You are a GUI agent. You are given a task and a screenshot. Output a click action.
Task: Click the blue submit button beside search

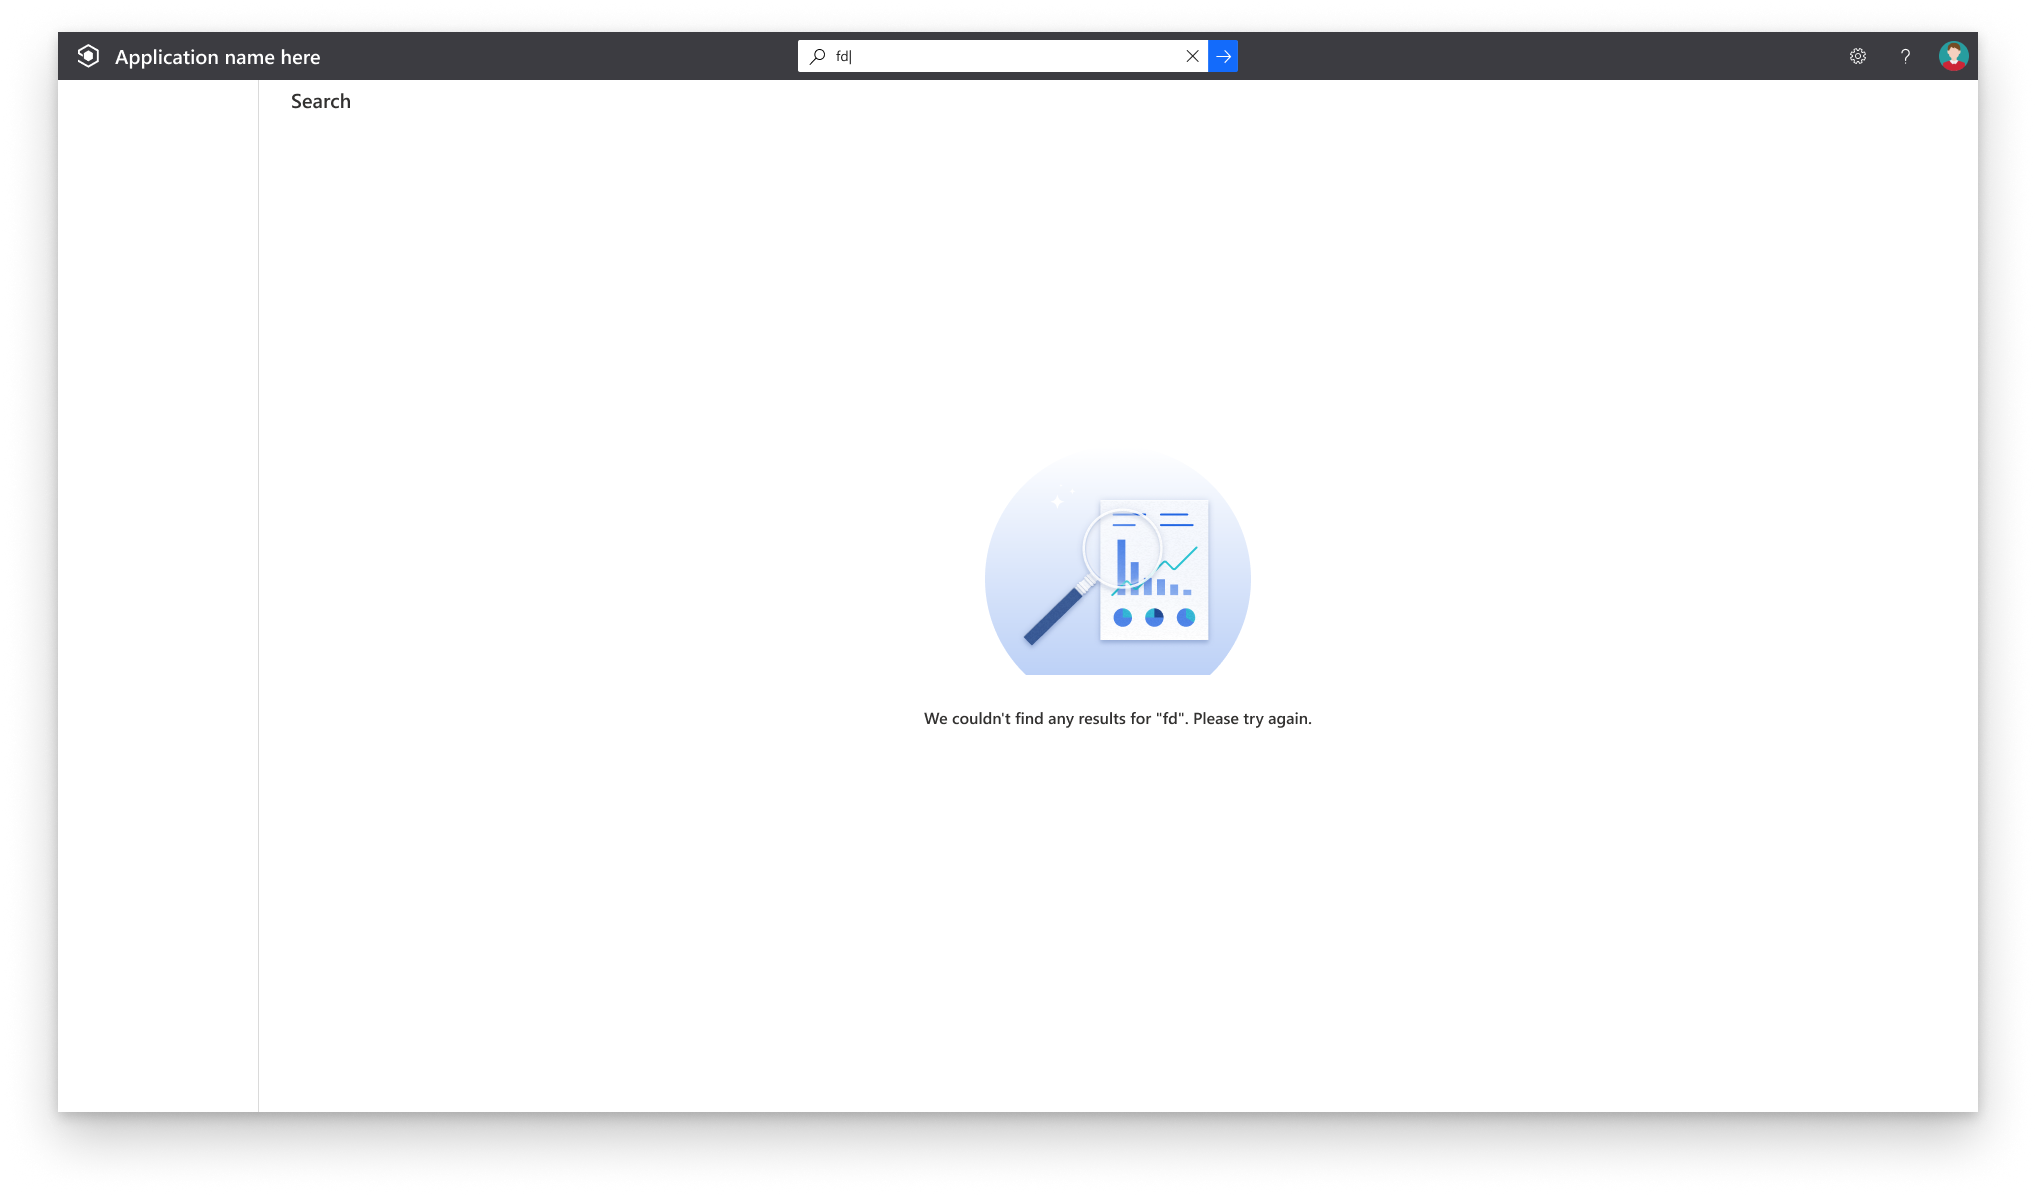pyautogui.click(x=1223, y=56)
